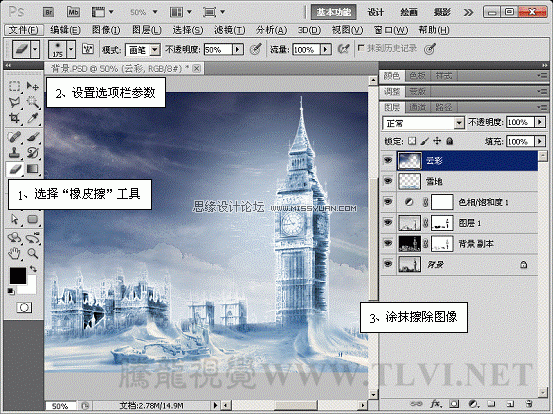The image size is (553, 414).
Task: Switch to the 摄影 workspace
Action: coord(442,12)
